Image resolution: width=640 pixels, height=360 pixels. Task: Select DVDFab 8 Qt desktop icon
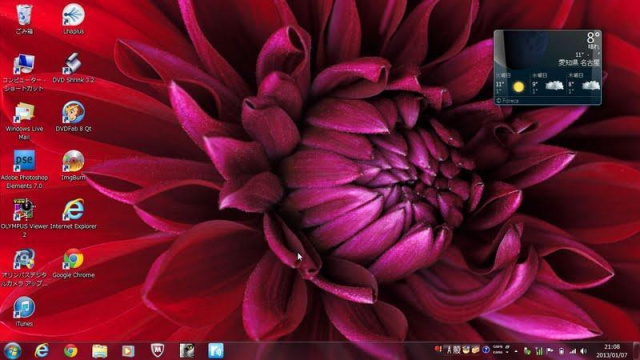[x=73, y=117]
